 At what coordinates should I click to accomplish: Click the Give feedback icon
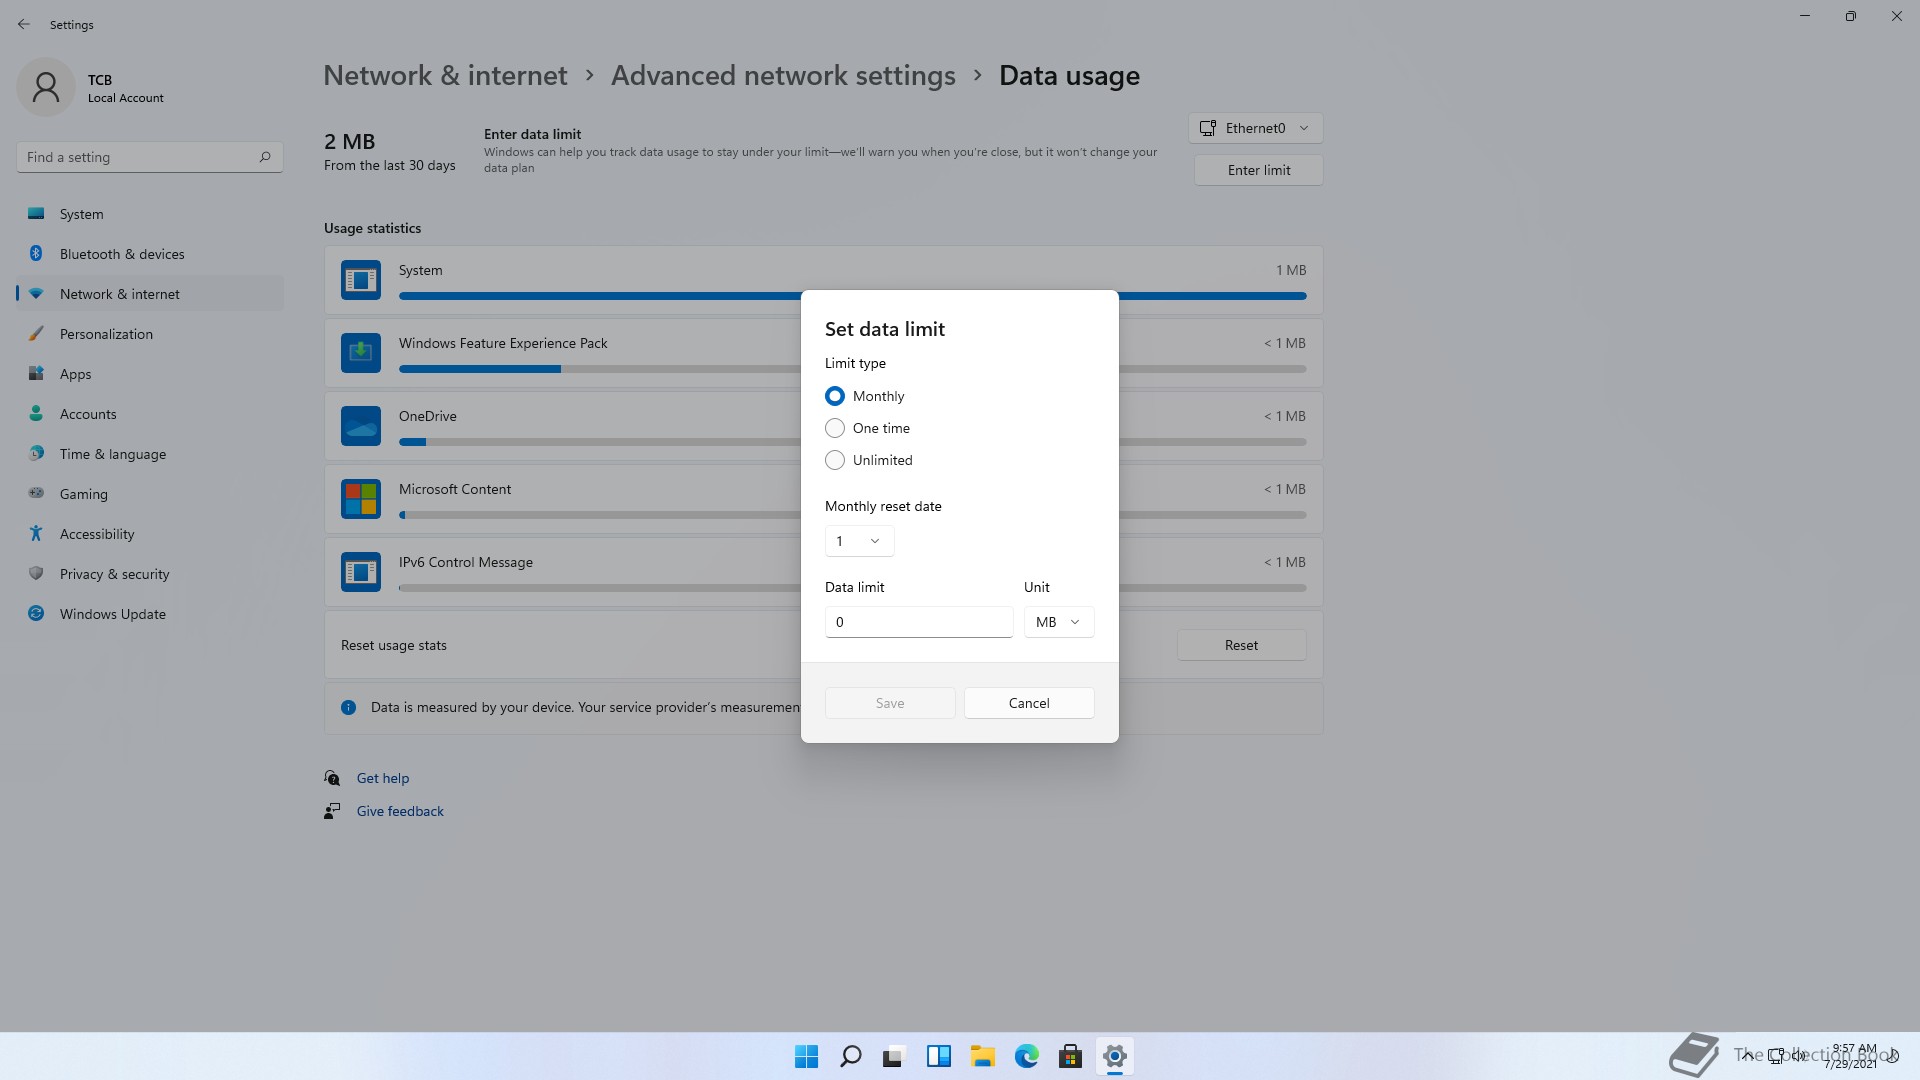click(x=332, y=811)
